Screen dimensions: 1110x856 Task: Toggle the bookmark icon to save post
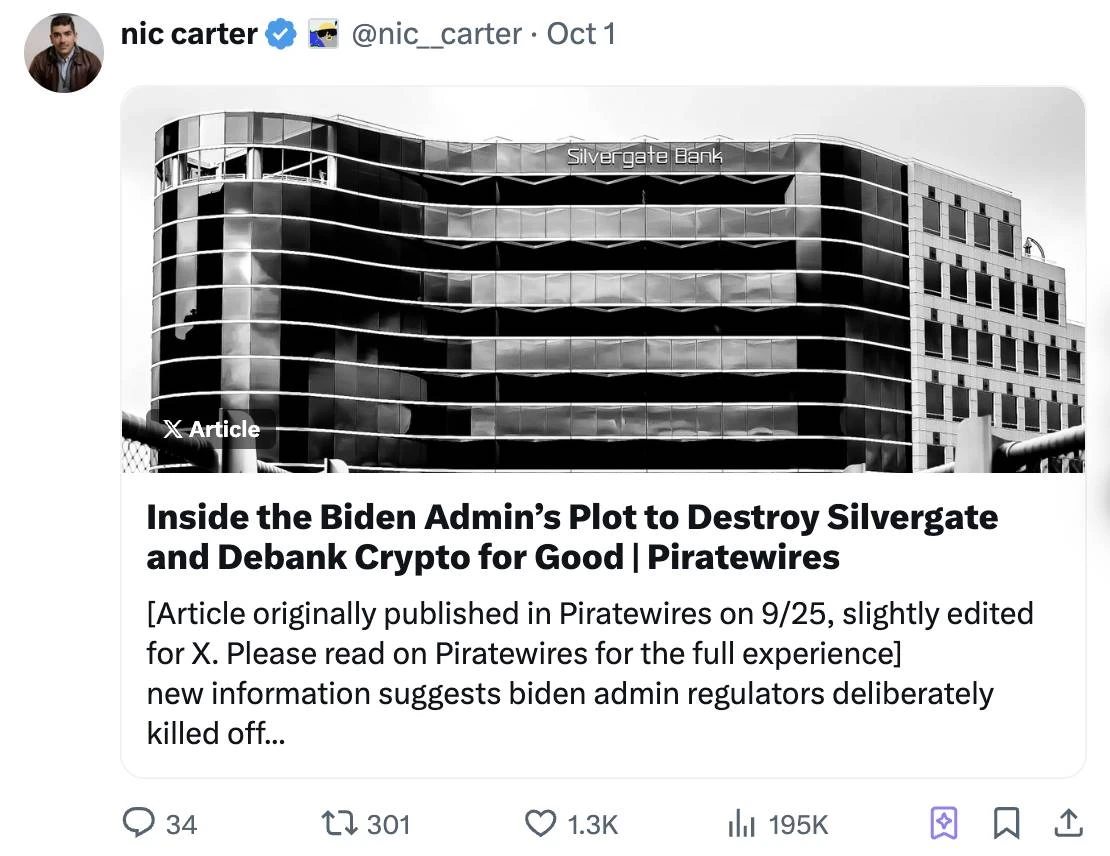click(x=1006, y=823)
